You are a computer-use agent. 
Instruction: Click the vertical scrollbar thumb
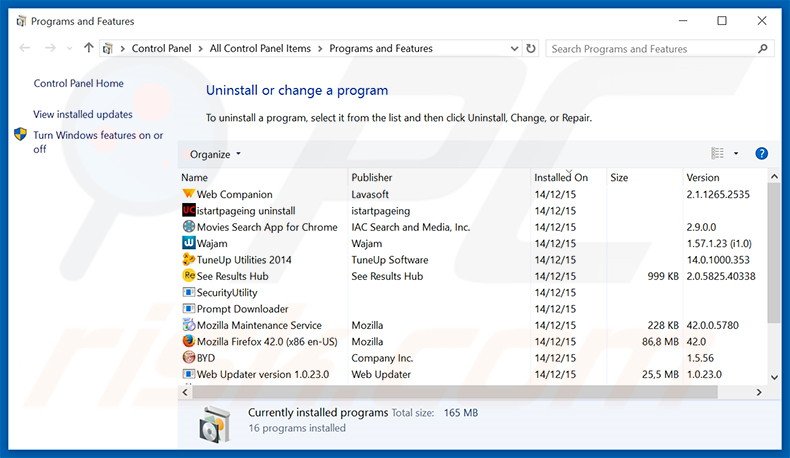coord(774,253)
